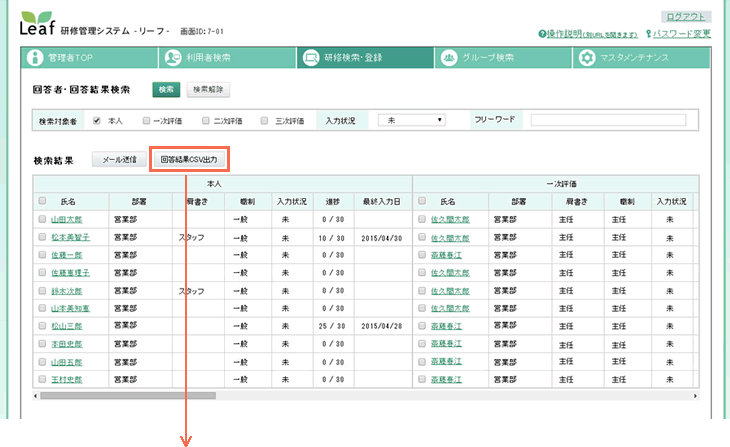Click the 2015/04/30 last input date

(382, 238)
